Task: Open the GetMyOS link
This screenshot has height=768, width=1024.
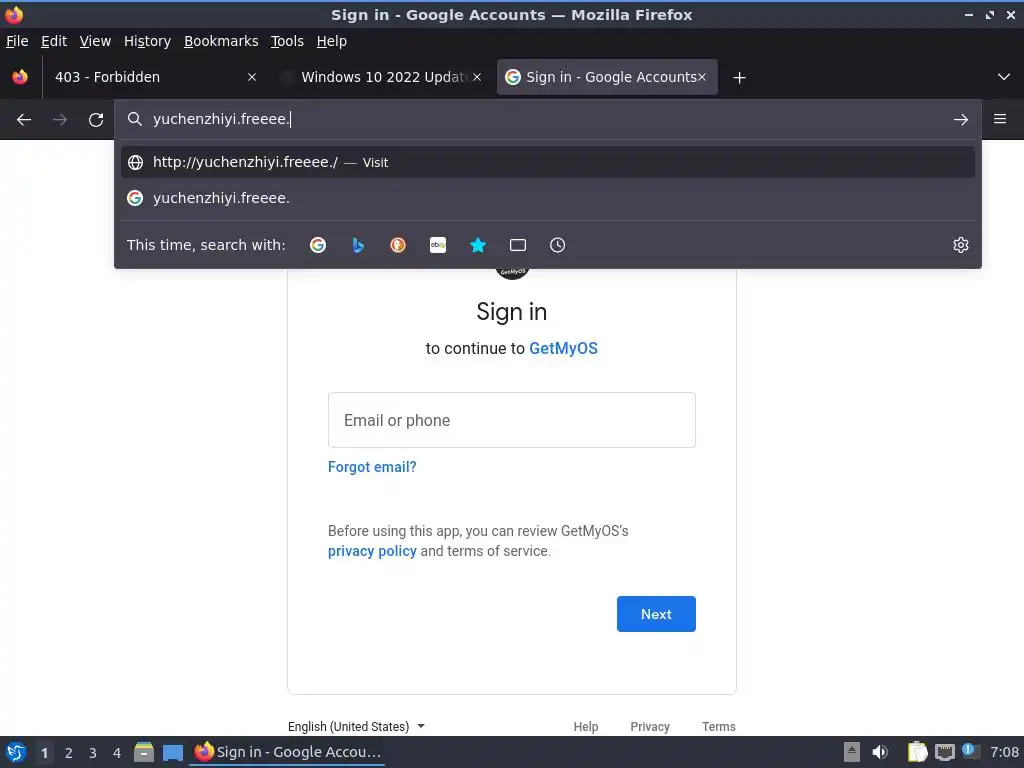Action: point(563,348)
